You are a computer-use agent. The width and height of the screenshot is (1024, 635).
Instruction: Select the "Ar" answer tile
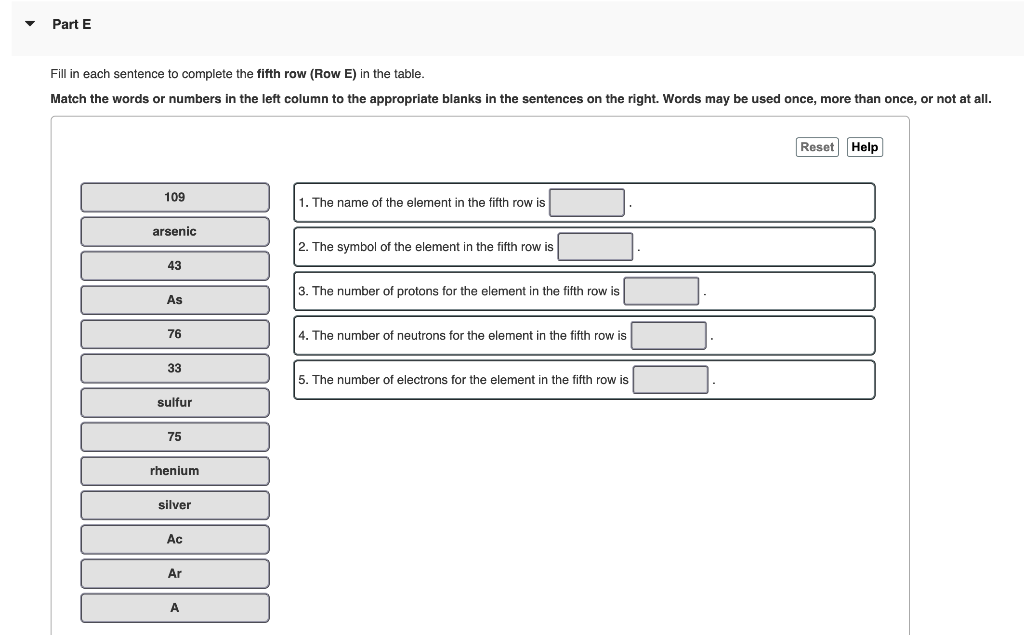[174, 573]
